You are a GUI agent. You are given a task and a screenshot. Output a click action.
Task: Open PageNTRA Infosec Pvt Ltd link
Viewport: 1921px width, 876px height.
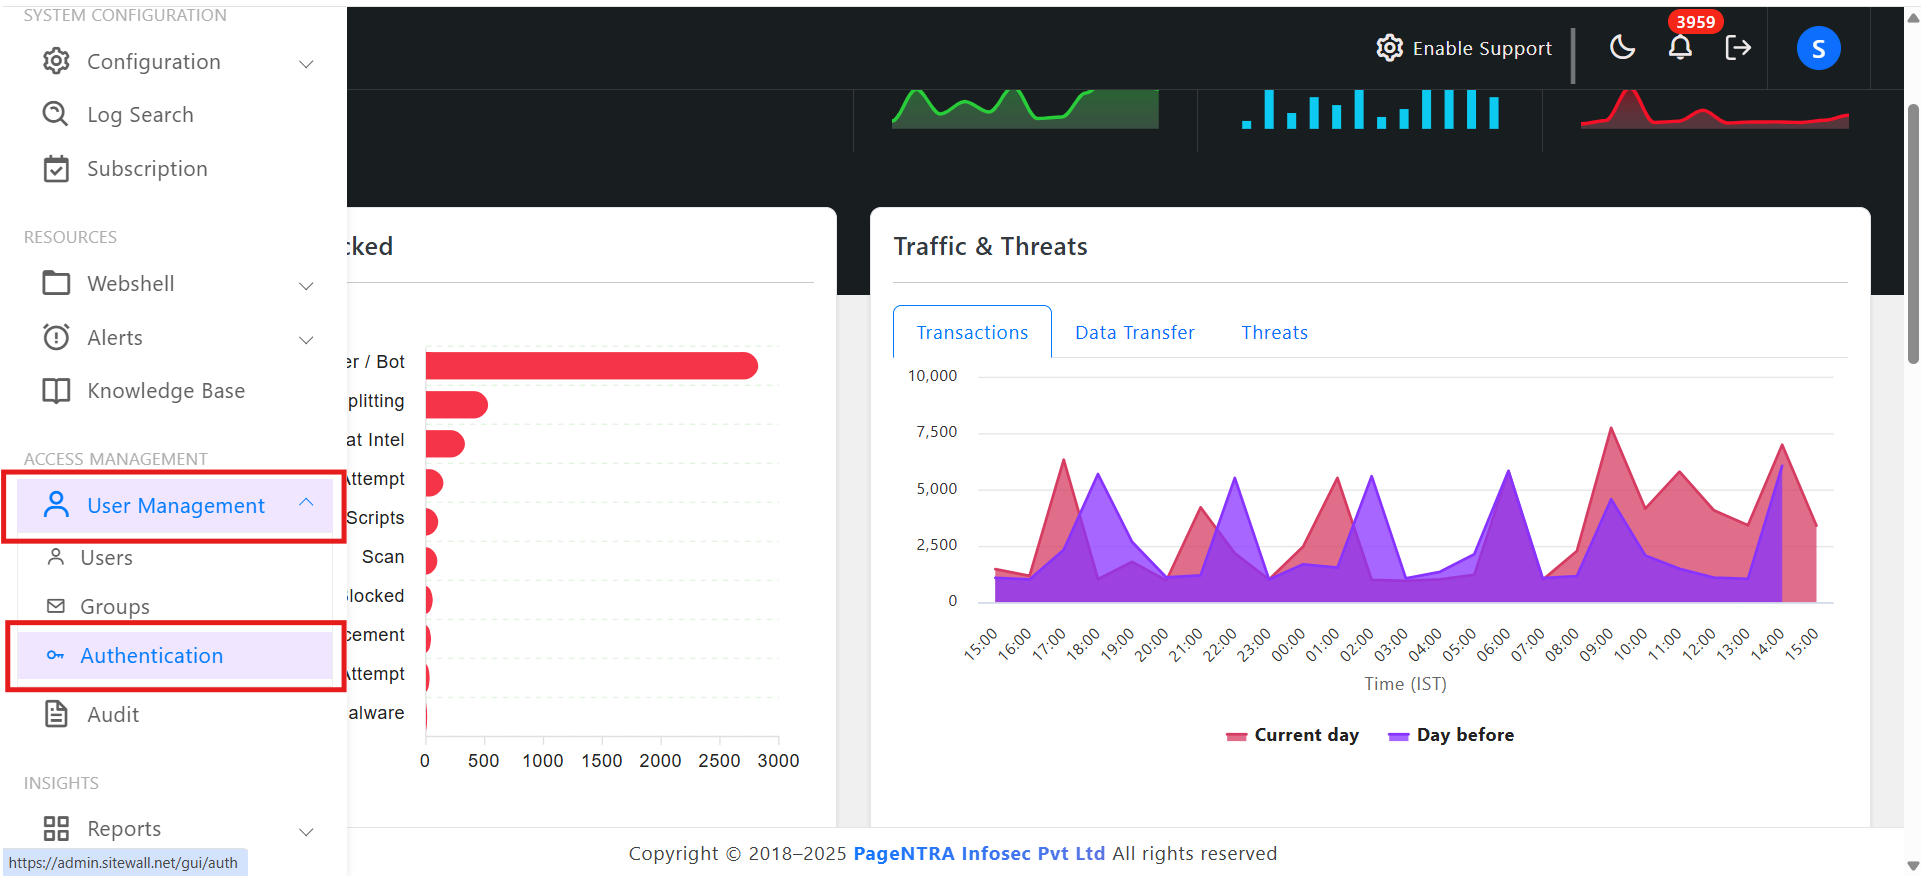(979, 853)
